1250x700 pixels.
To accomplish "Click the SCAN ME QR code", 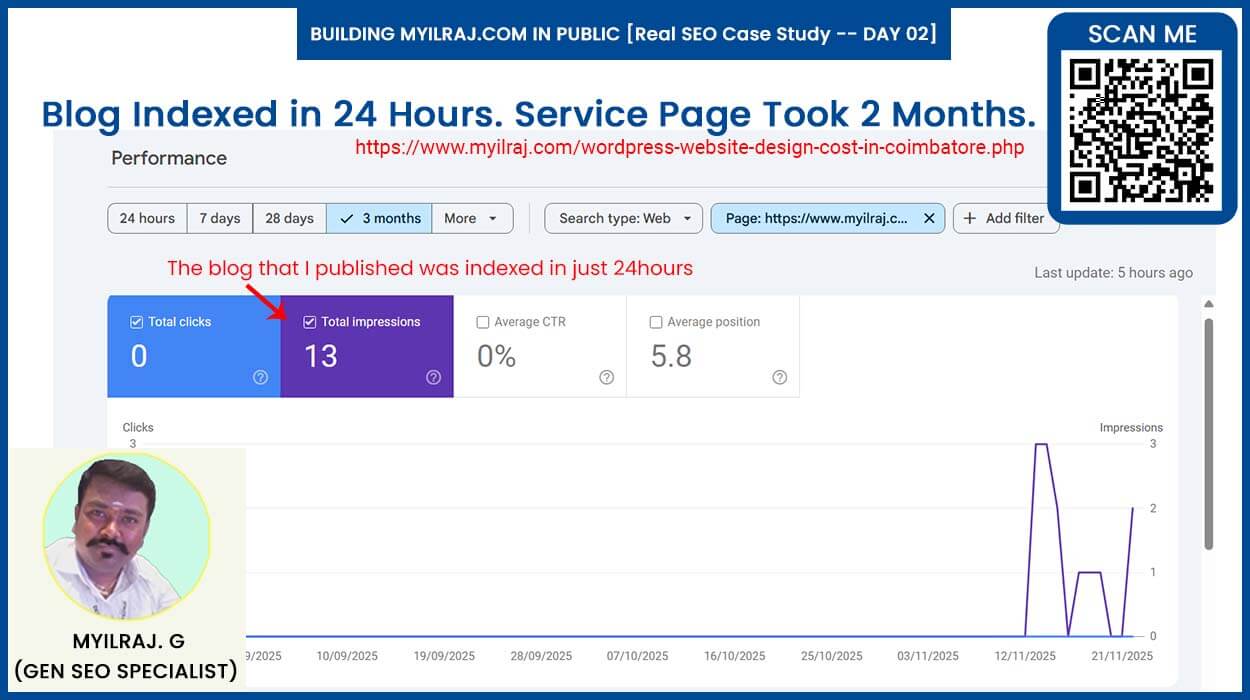I will tap(1143, 122).
